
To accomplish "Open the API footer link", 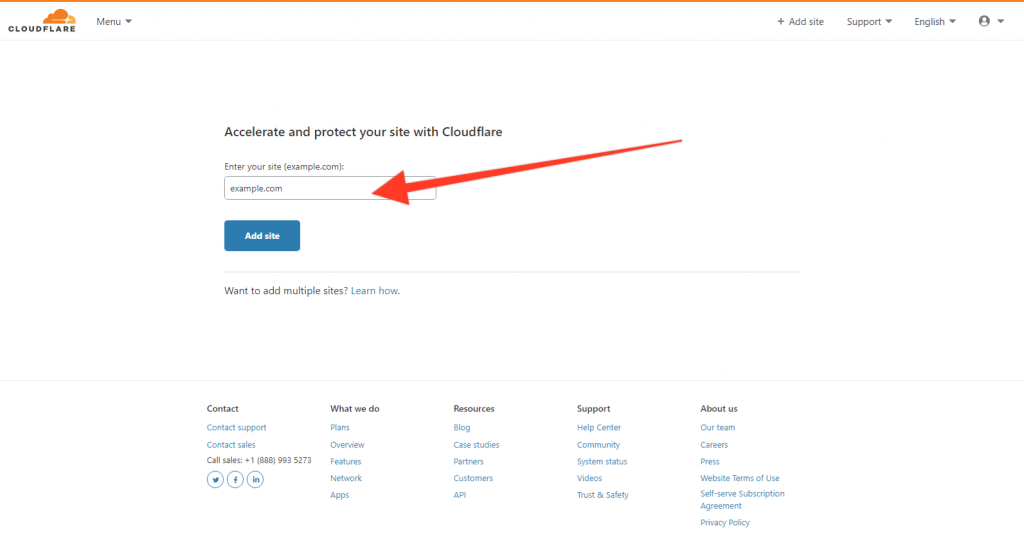I will coord(460,495).
